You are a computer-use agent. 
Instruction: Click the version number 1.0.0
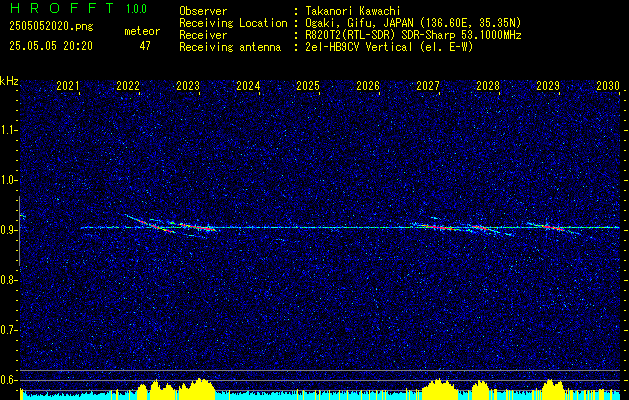[136, 9]
